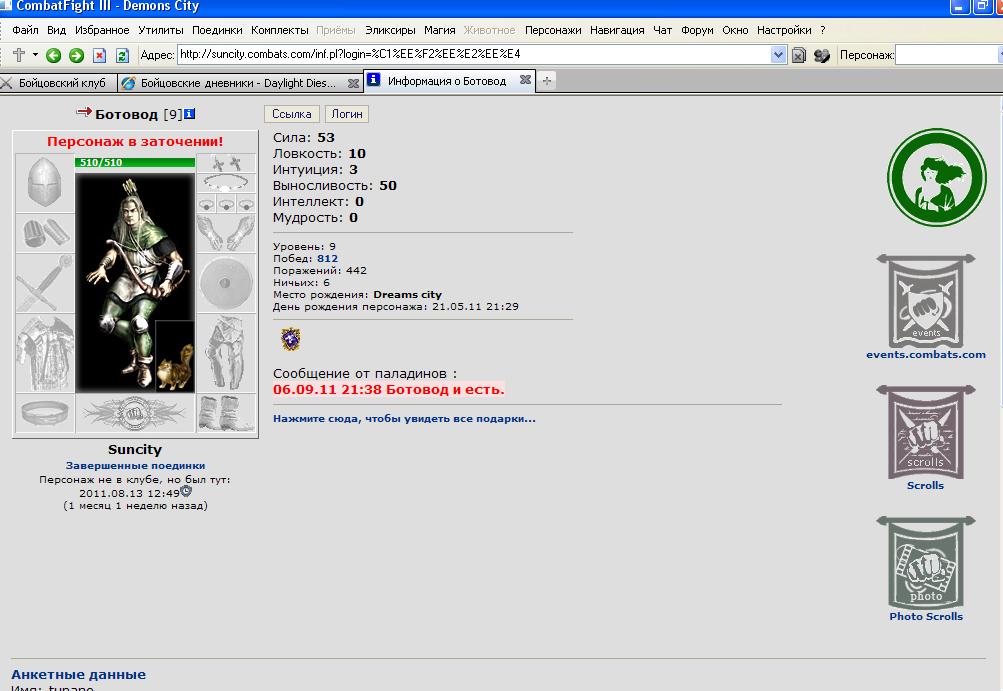
Task: Open the Персонажи menu
Action: (553, 30)
